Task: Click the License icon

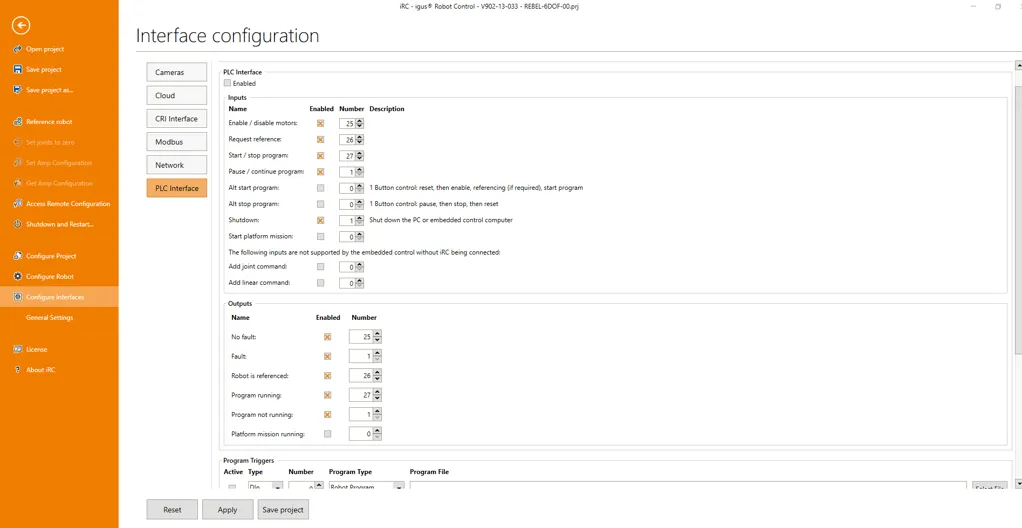Action: 18,349
